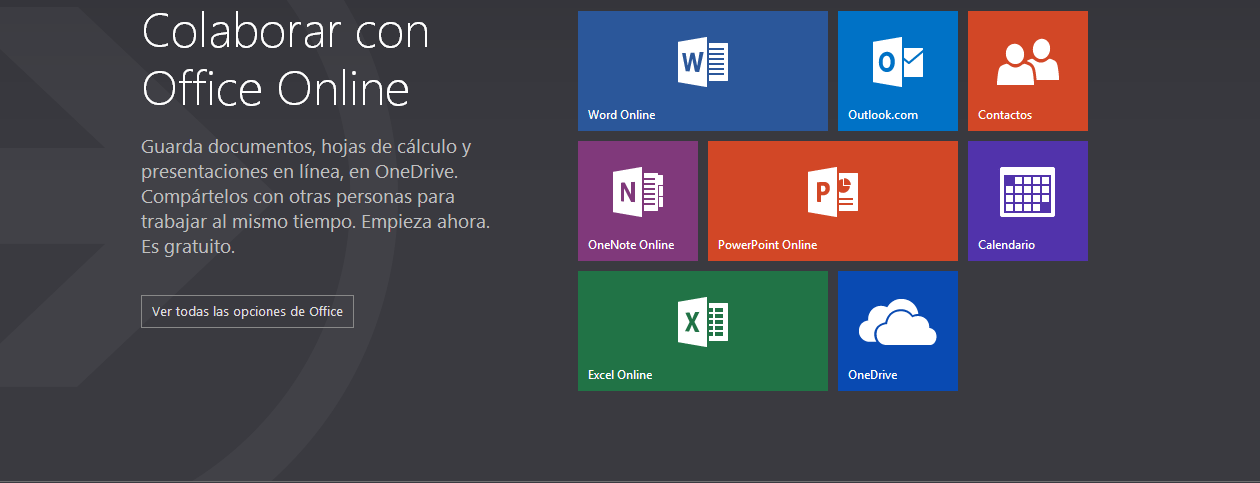Open the Contactos people icon tile
The height and width of the screenshot is (483, 1260).
[1027, 71]
